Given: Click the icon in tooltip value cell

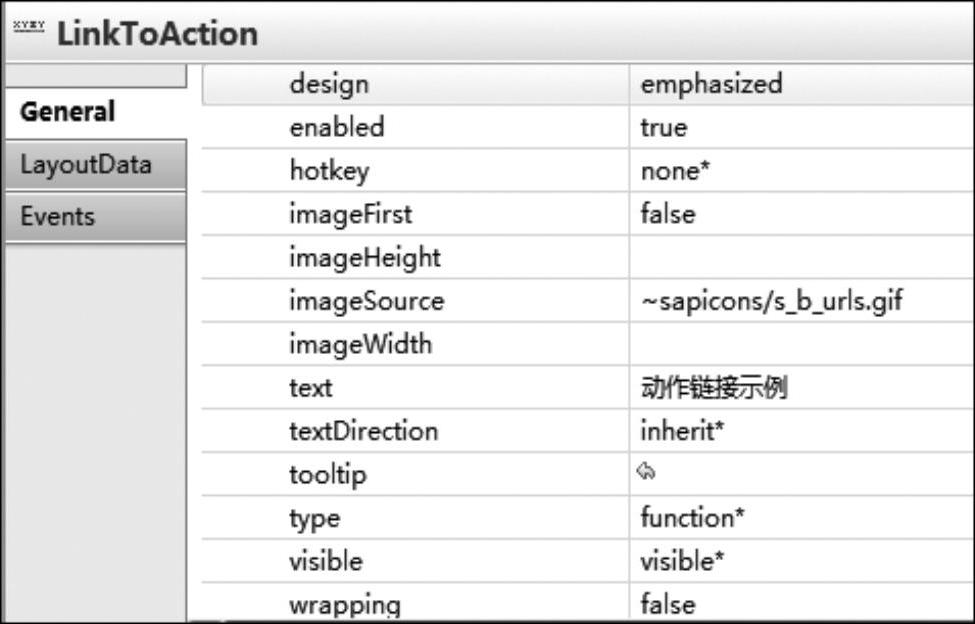Looking at the screenshot, I should pyautogui.click(x=646, y=472).
